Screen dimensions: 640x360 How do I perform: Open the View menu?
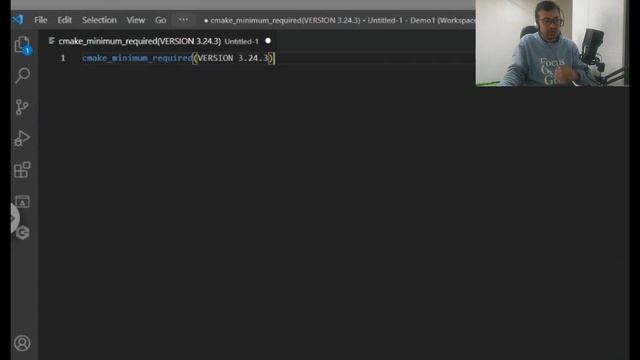[x=136, y=20]
